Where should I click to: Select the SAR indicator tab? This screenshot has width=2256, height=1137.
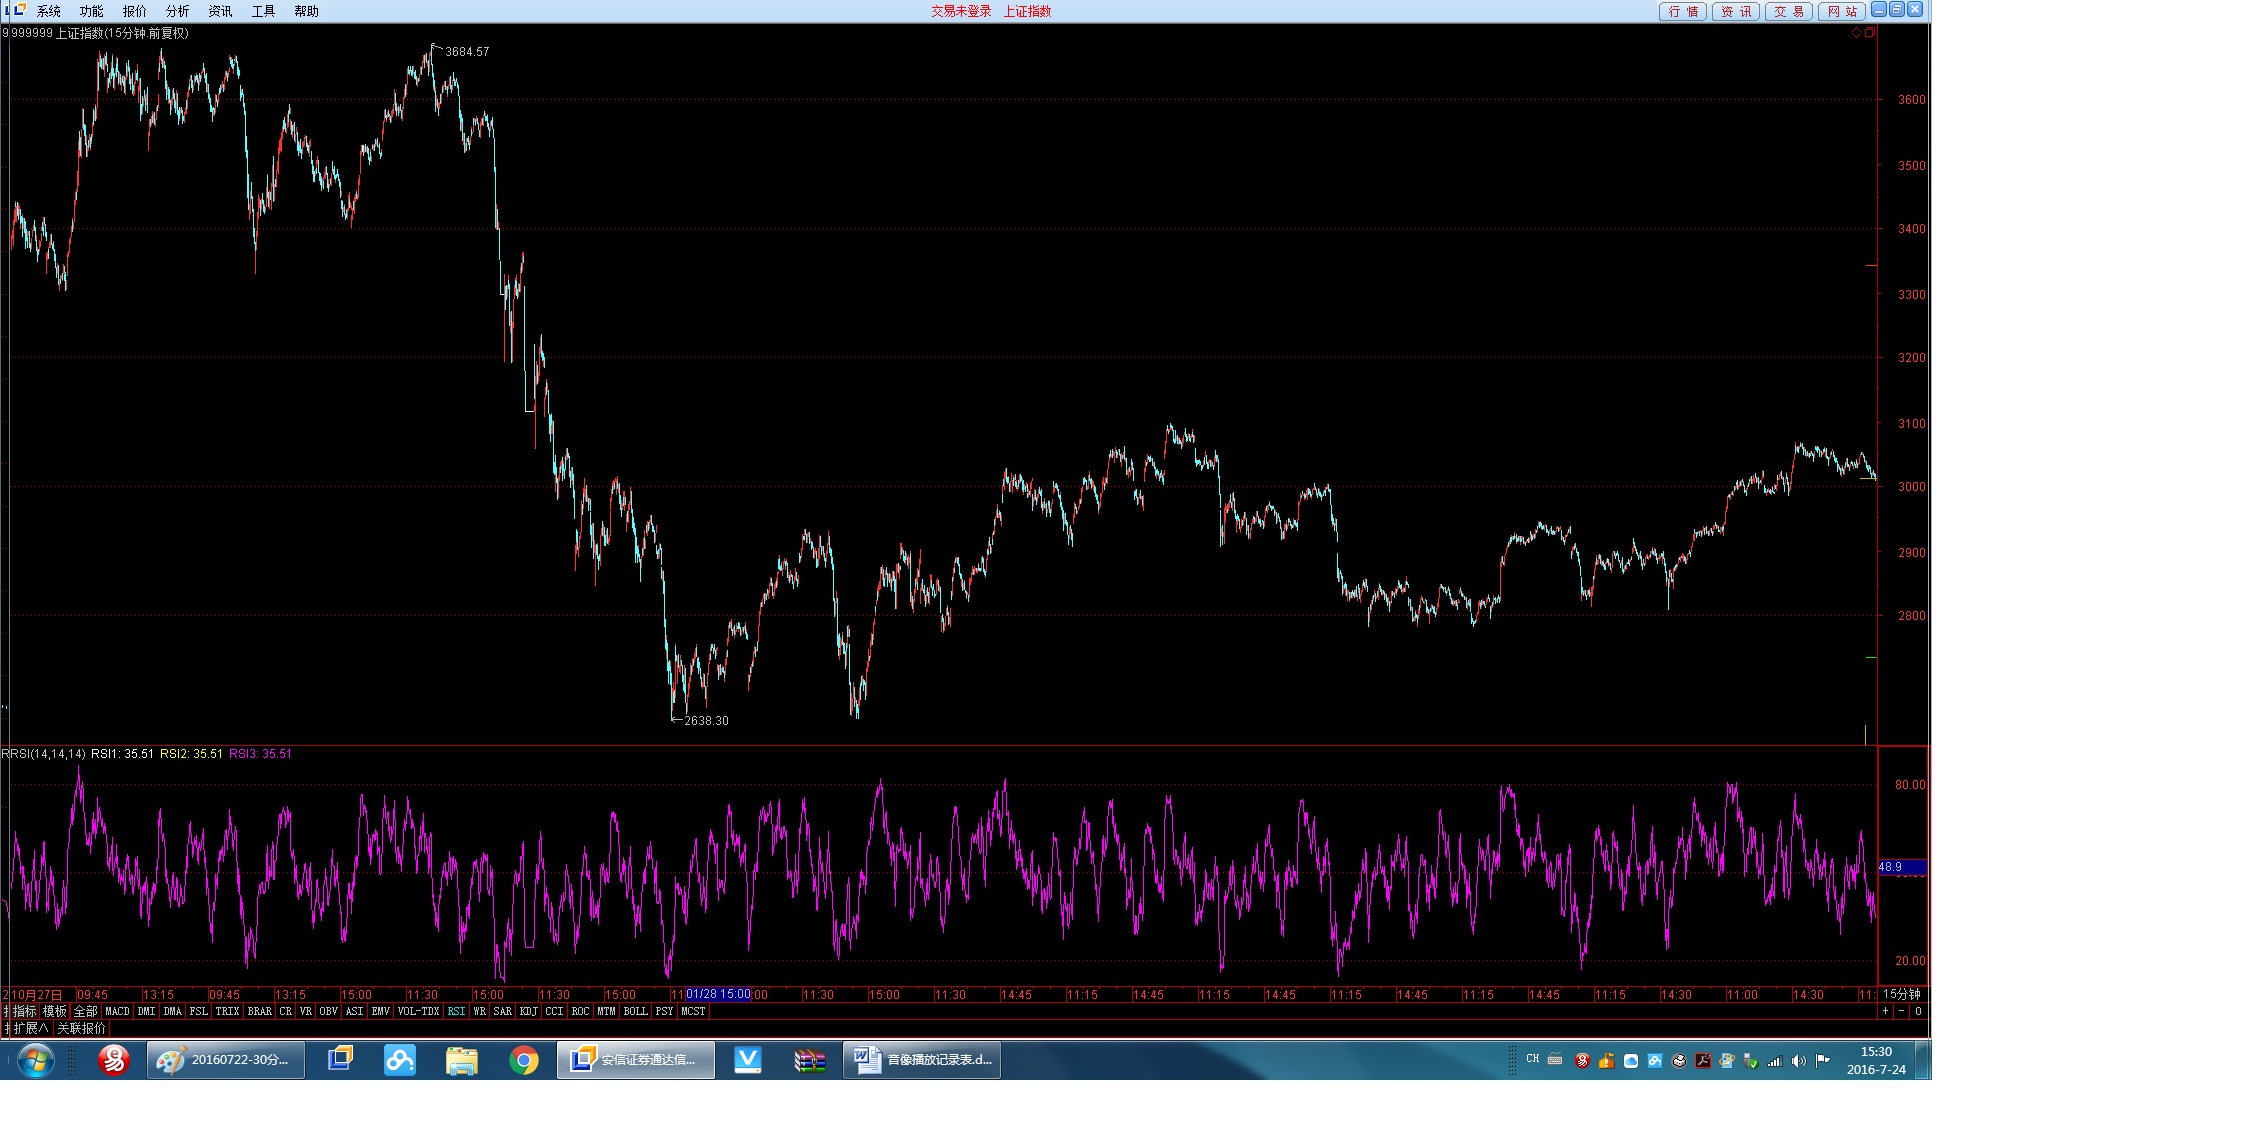tap(502, 1011)
